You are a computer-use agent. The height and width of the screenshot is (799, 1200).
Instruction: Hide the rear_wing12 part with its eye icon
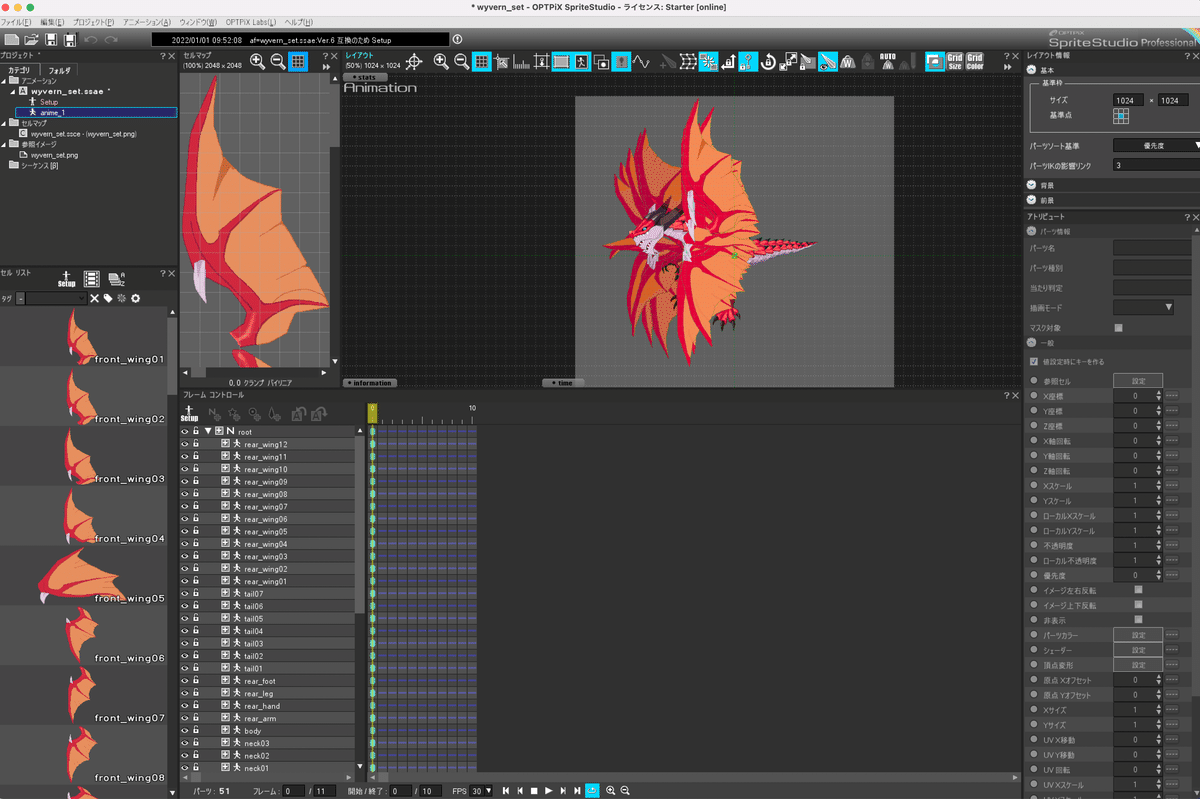tap(185, 444)
